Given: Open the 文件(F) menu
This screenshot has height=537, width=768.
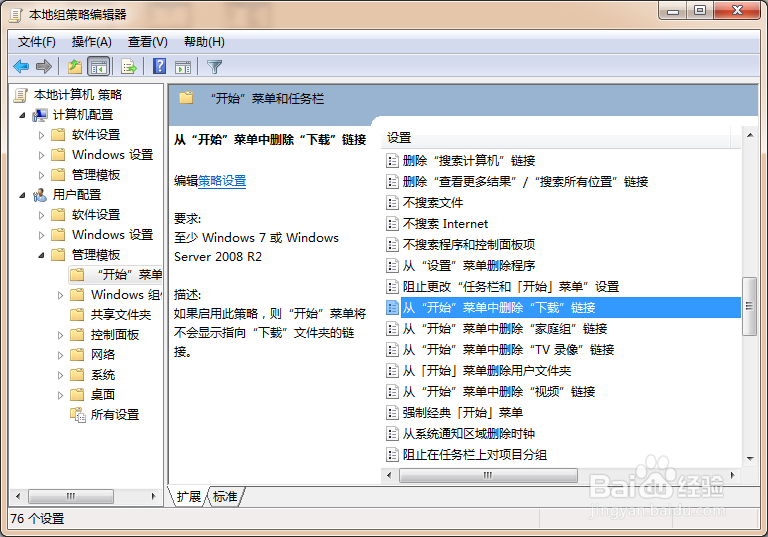Looking at the screenshot, I should pos(37,42).
